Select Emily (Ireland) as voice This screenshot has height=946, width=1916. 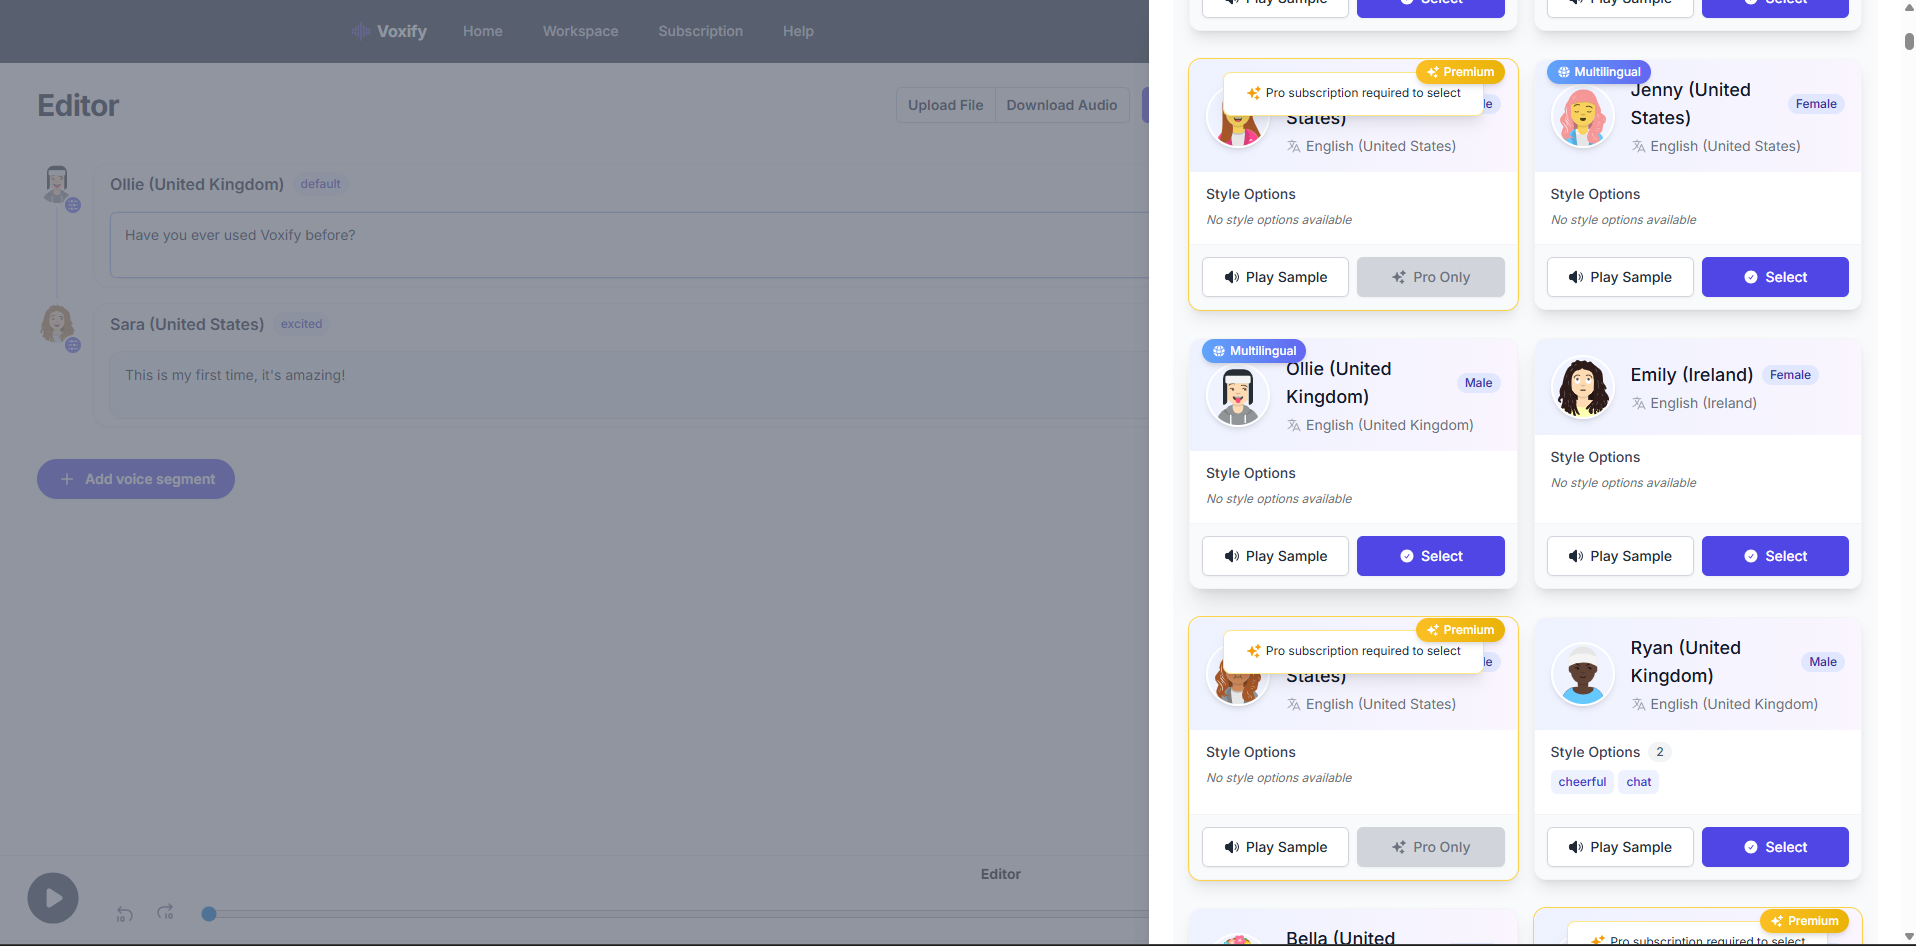click(1775, 556)
